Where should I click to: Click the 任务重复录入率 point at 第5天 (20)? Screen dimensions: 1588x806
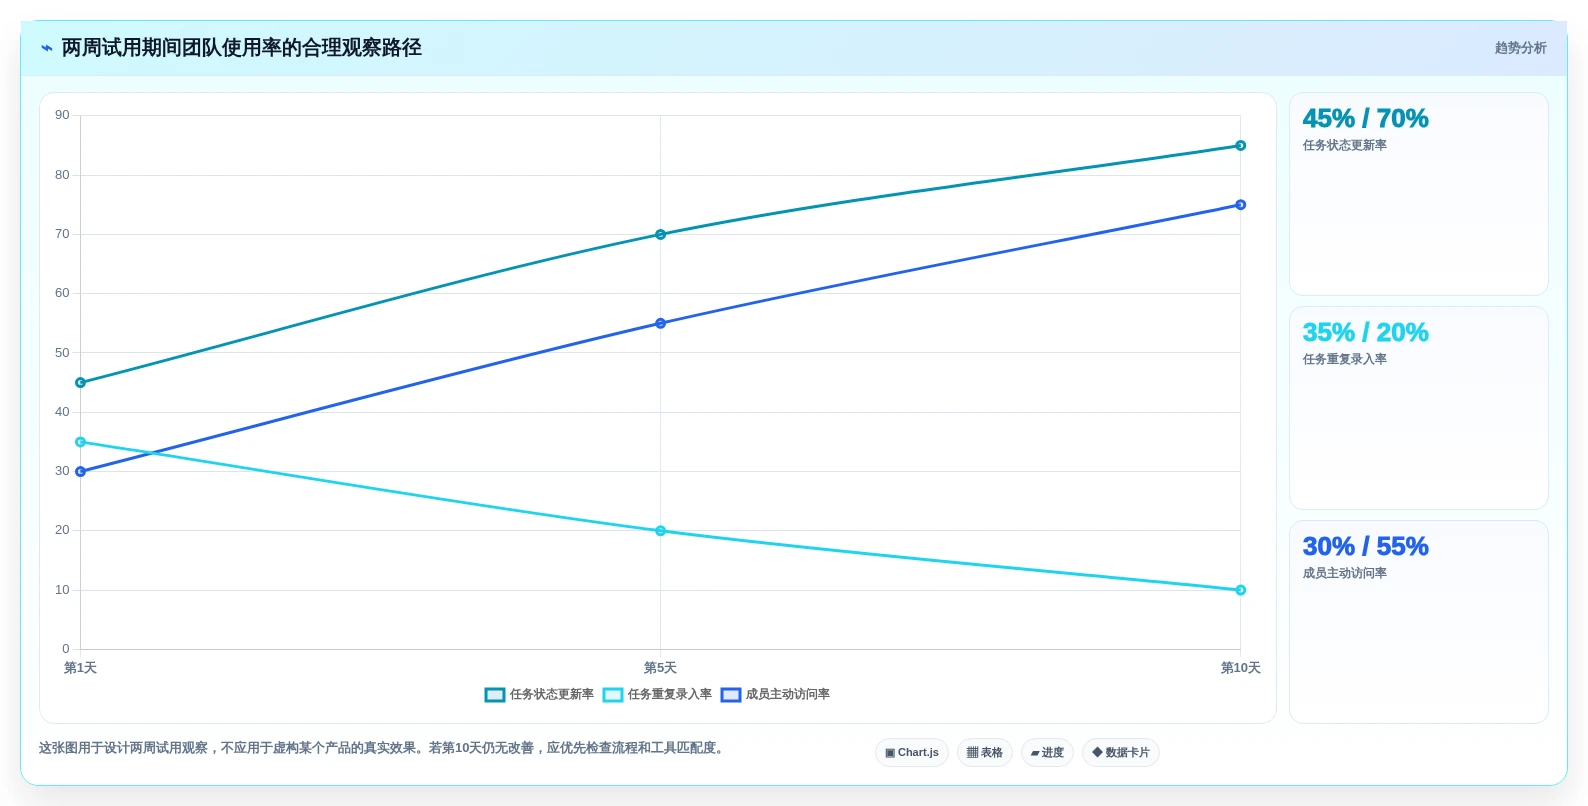(x=660, y=531)
